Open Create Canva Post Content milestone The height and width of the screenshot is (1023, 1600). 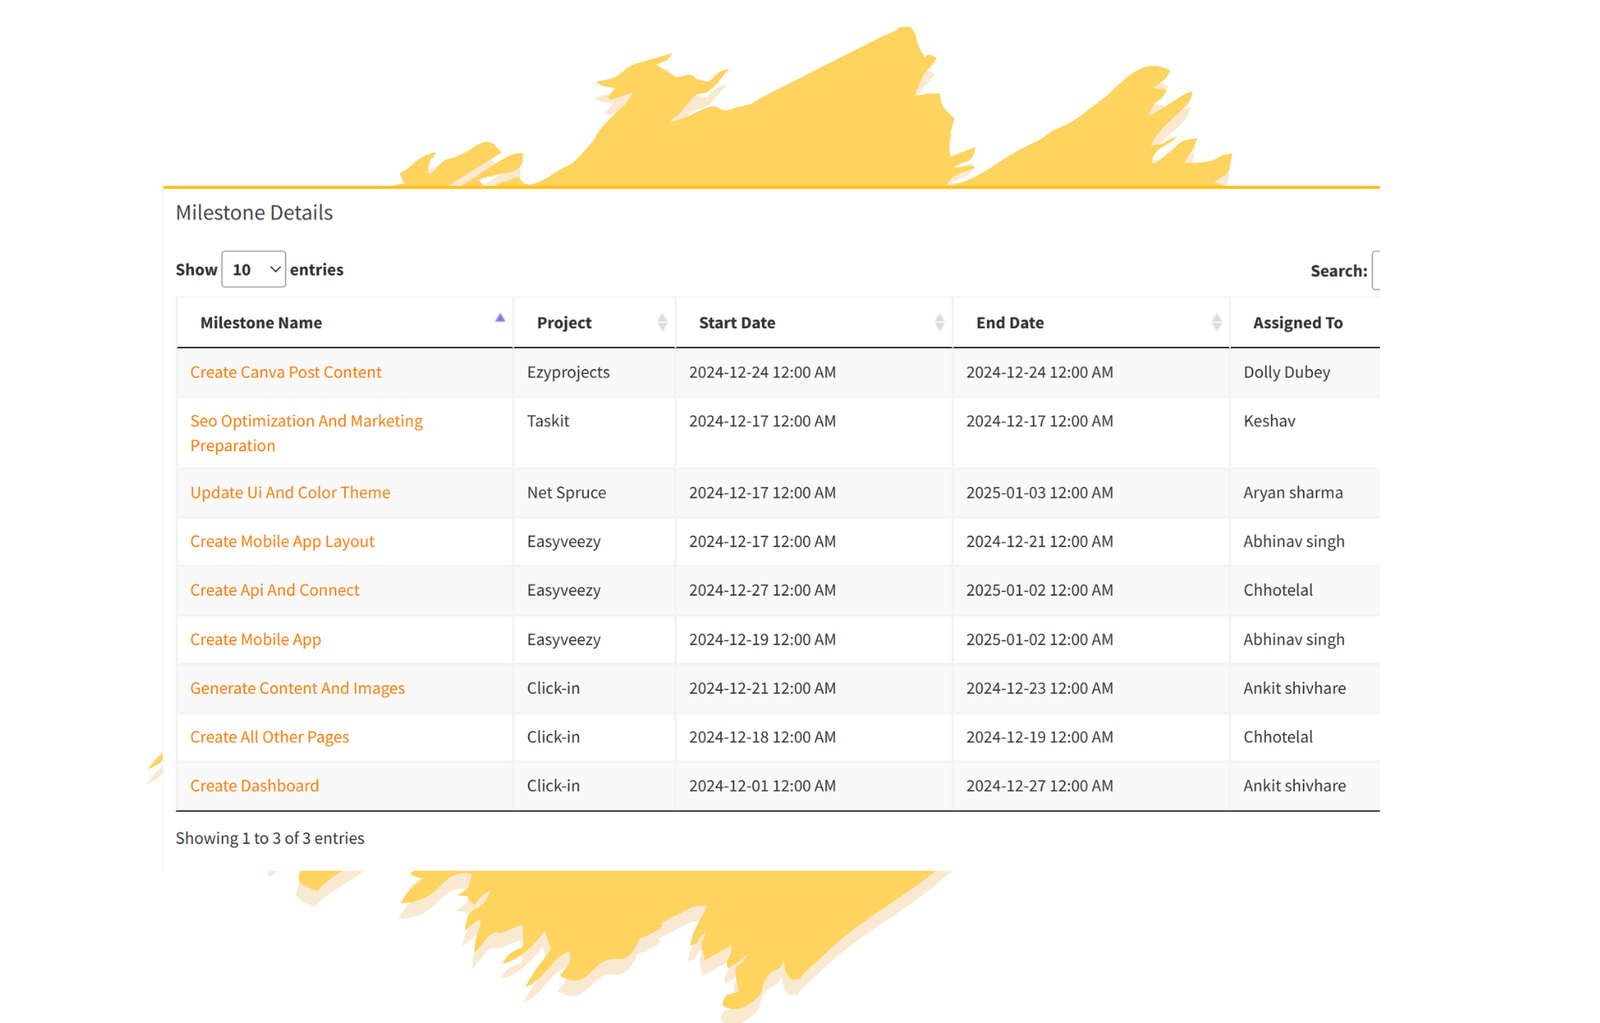(286, 372)
